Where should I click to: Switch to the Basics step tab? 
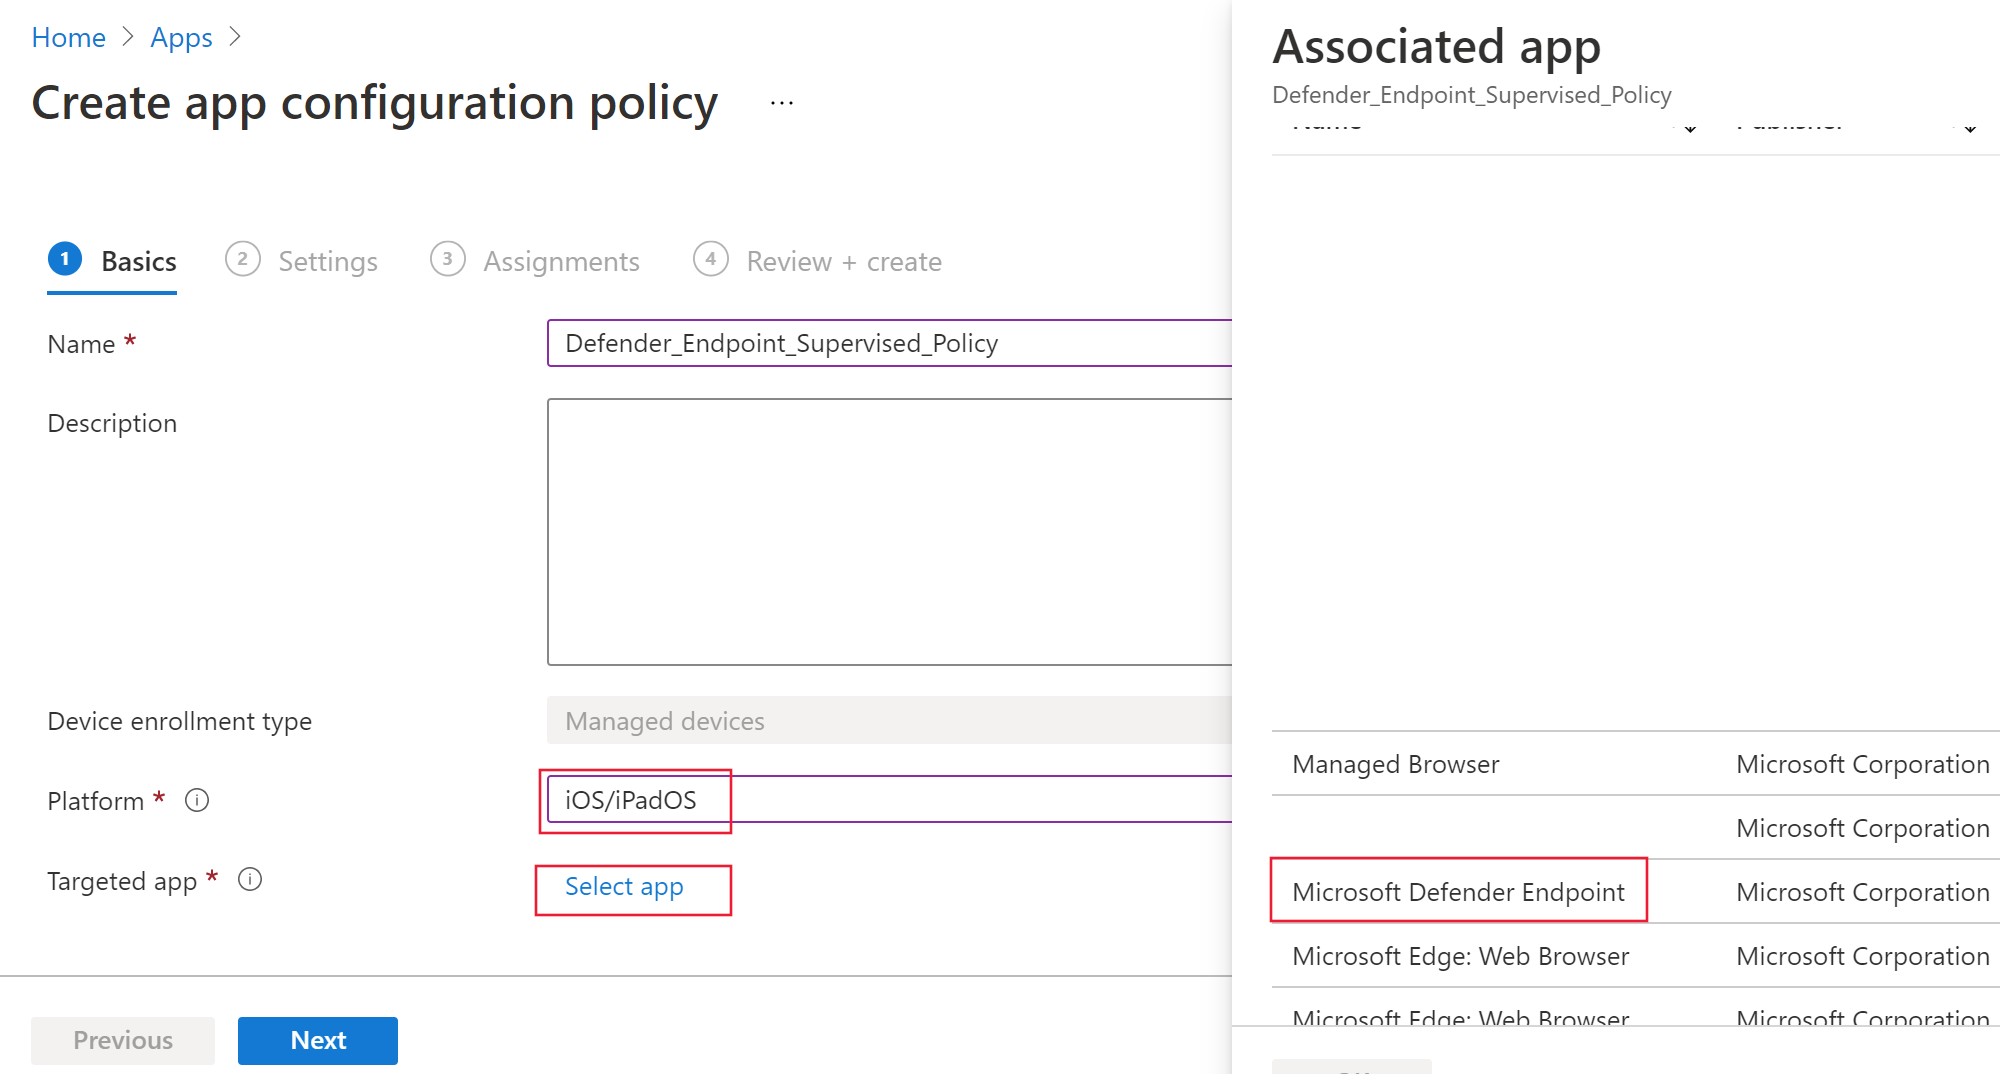(x=112, y=261)
